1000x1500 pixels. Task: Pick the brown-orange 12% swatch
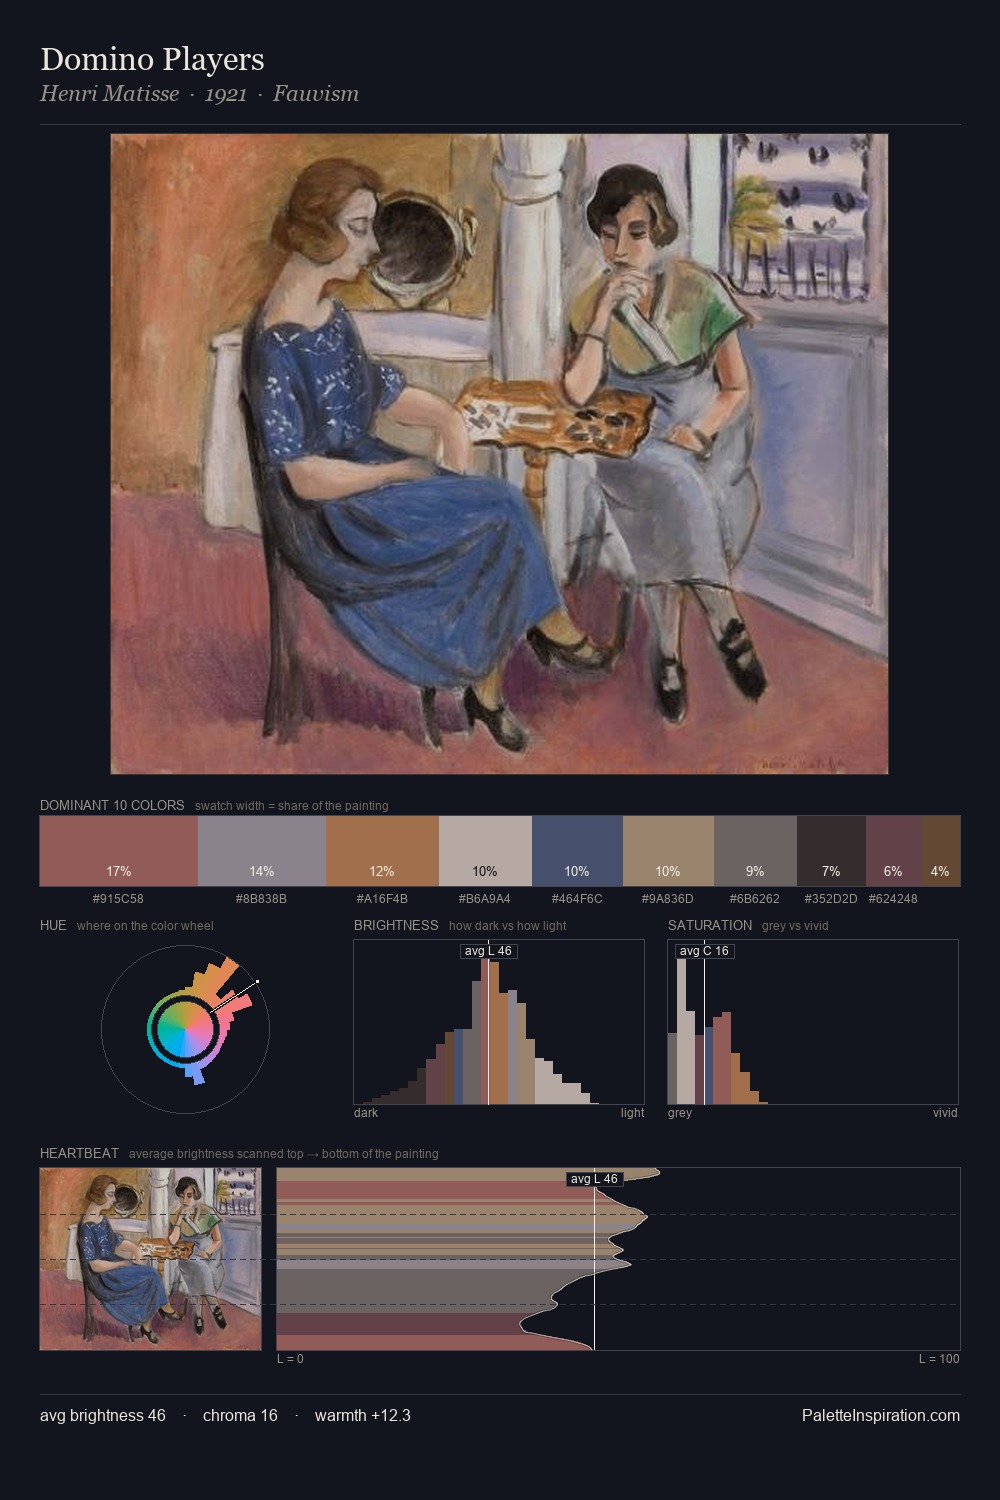382,851
